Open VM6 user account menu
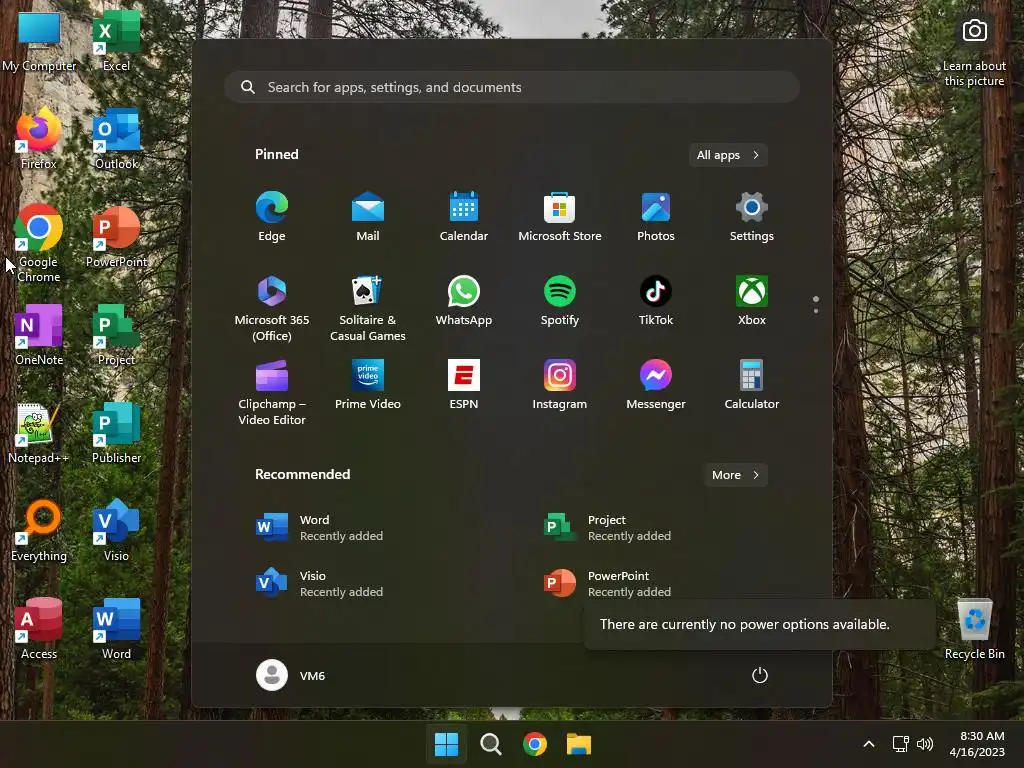1024x768 pixels. click(291, 675)
